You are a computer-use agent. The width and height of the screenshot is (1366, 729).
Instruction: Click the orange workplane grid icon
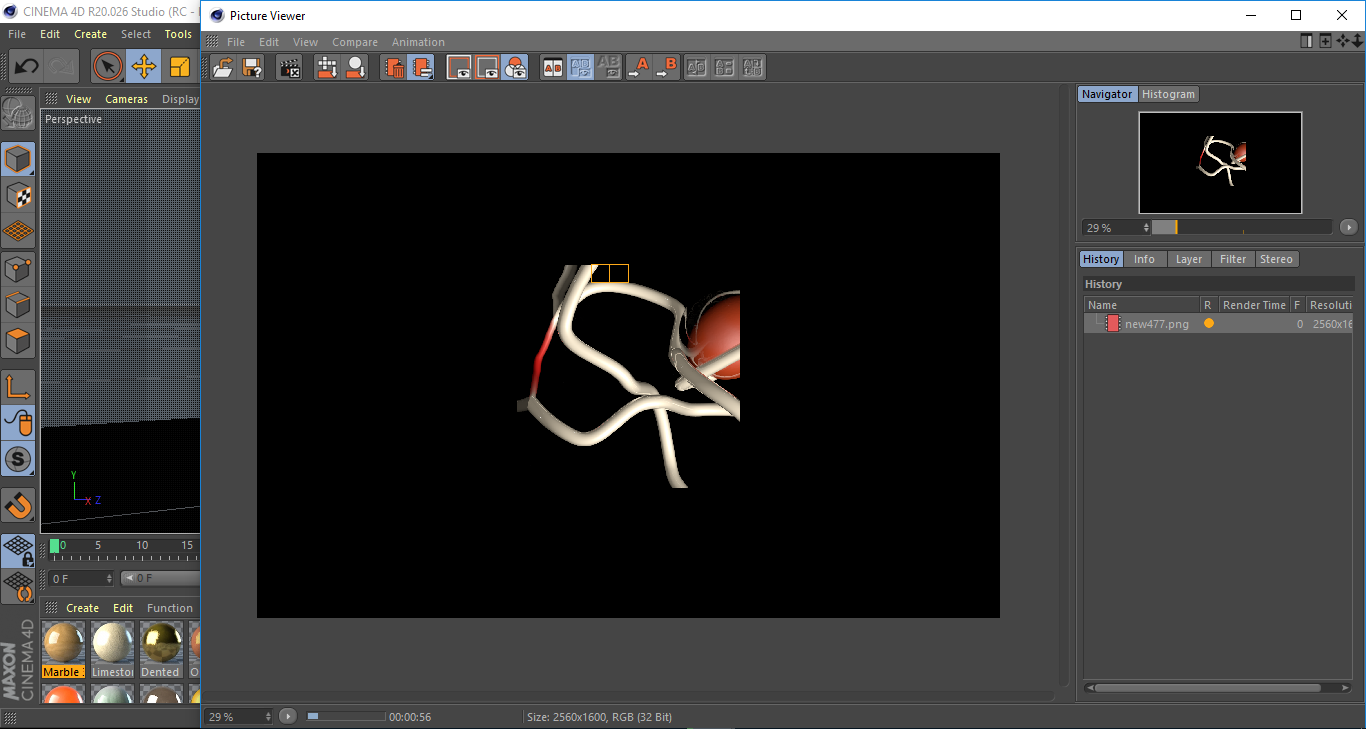coord(18,232)
